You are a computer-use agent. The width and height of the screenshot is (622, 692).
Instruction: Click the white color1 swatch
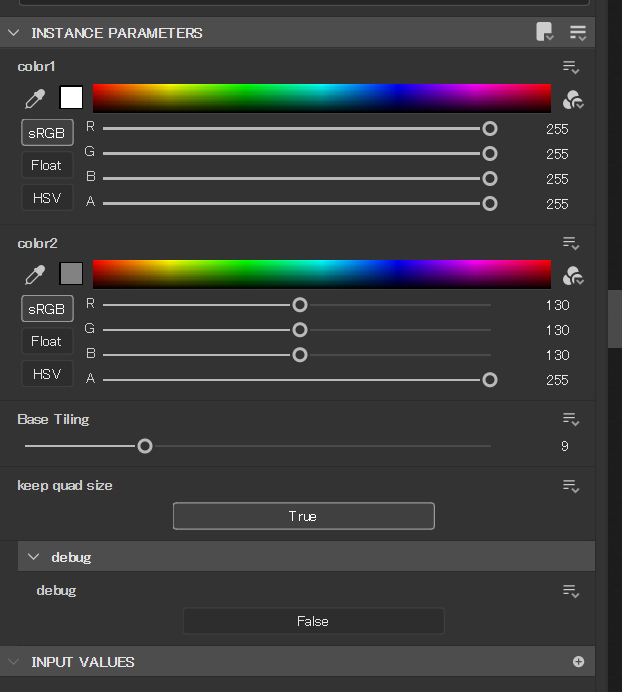[x=71, y=98]
